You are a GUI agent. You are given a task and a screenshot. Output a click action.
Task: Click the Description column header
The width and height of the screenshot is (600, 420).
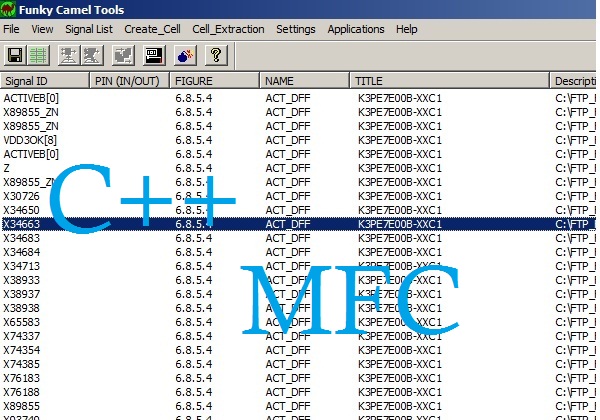click(x=575, y=81)
